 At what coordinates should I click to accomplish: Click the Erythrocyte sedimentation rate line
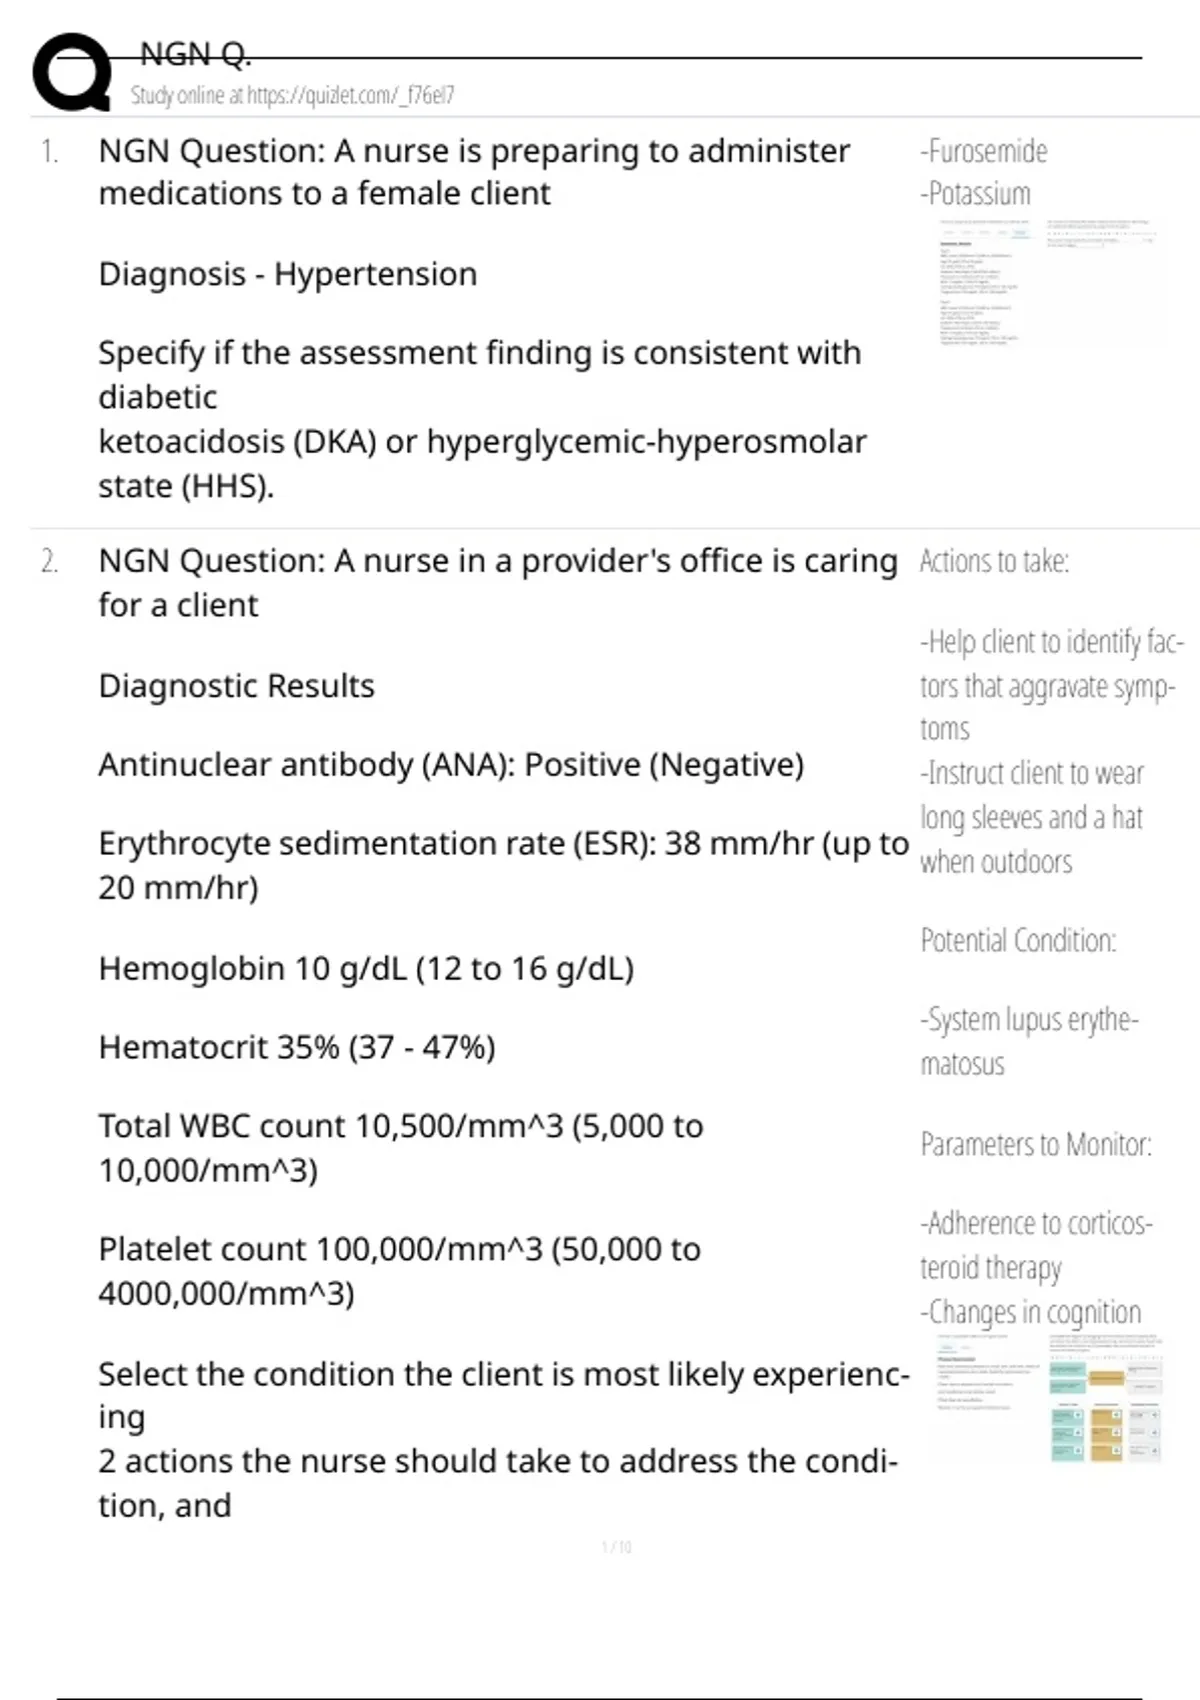click(502, 845)
